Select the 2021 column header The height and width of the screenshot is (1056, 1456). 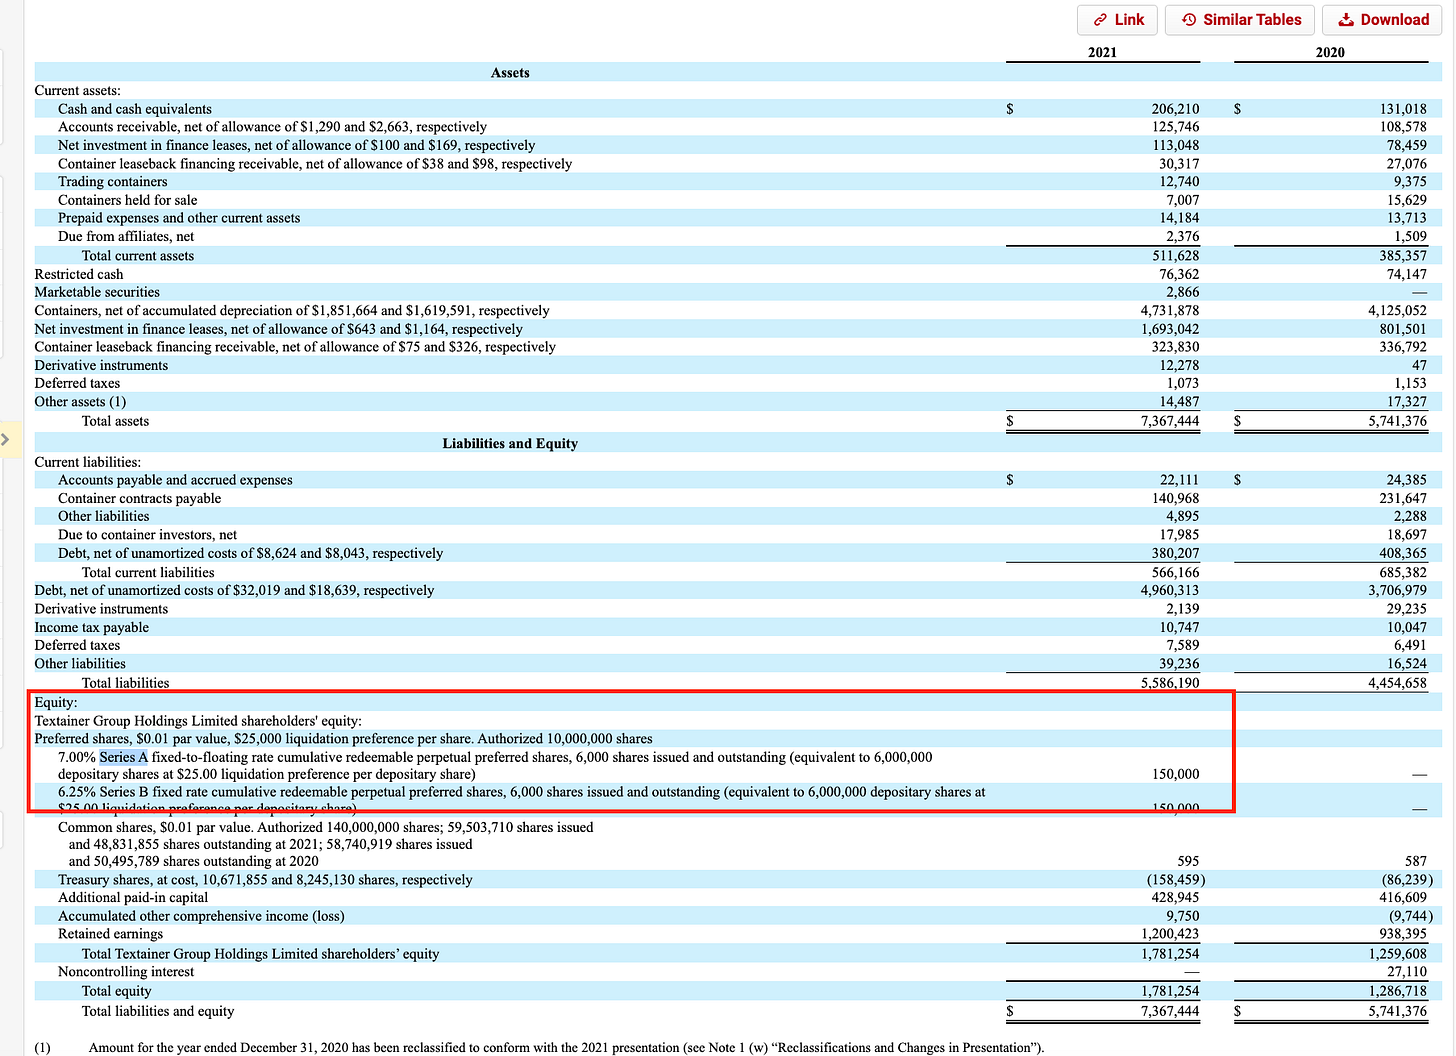tap(1102, 52)
